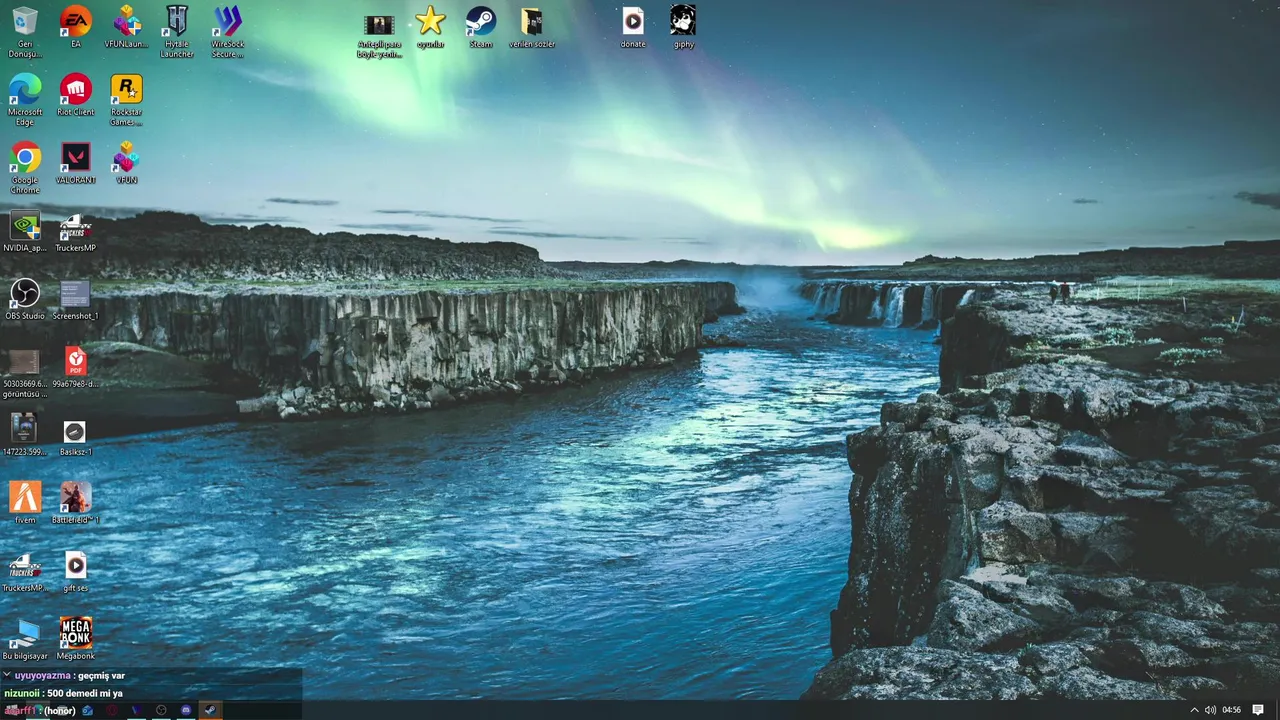Image resolution: width=1280 pixels, height=720 pixels.
Task: Click the Discord icon in the taskbar
Action: [185, 710]
